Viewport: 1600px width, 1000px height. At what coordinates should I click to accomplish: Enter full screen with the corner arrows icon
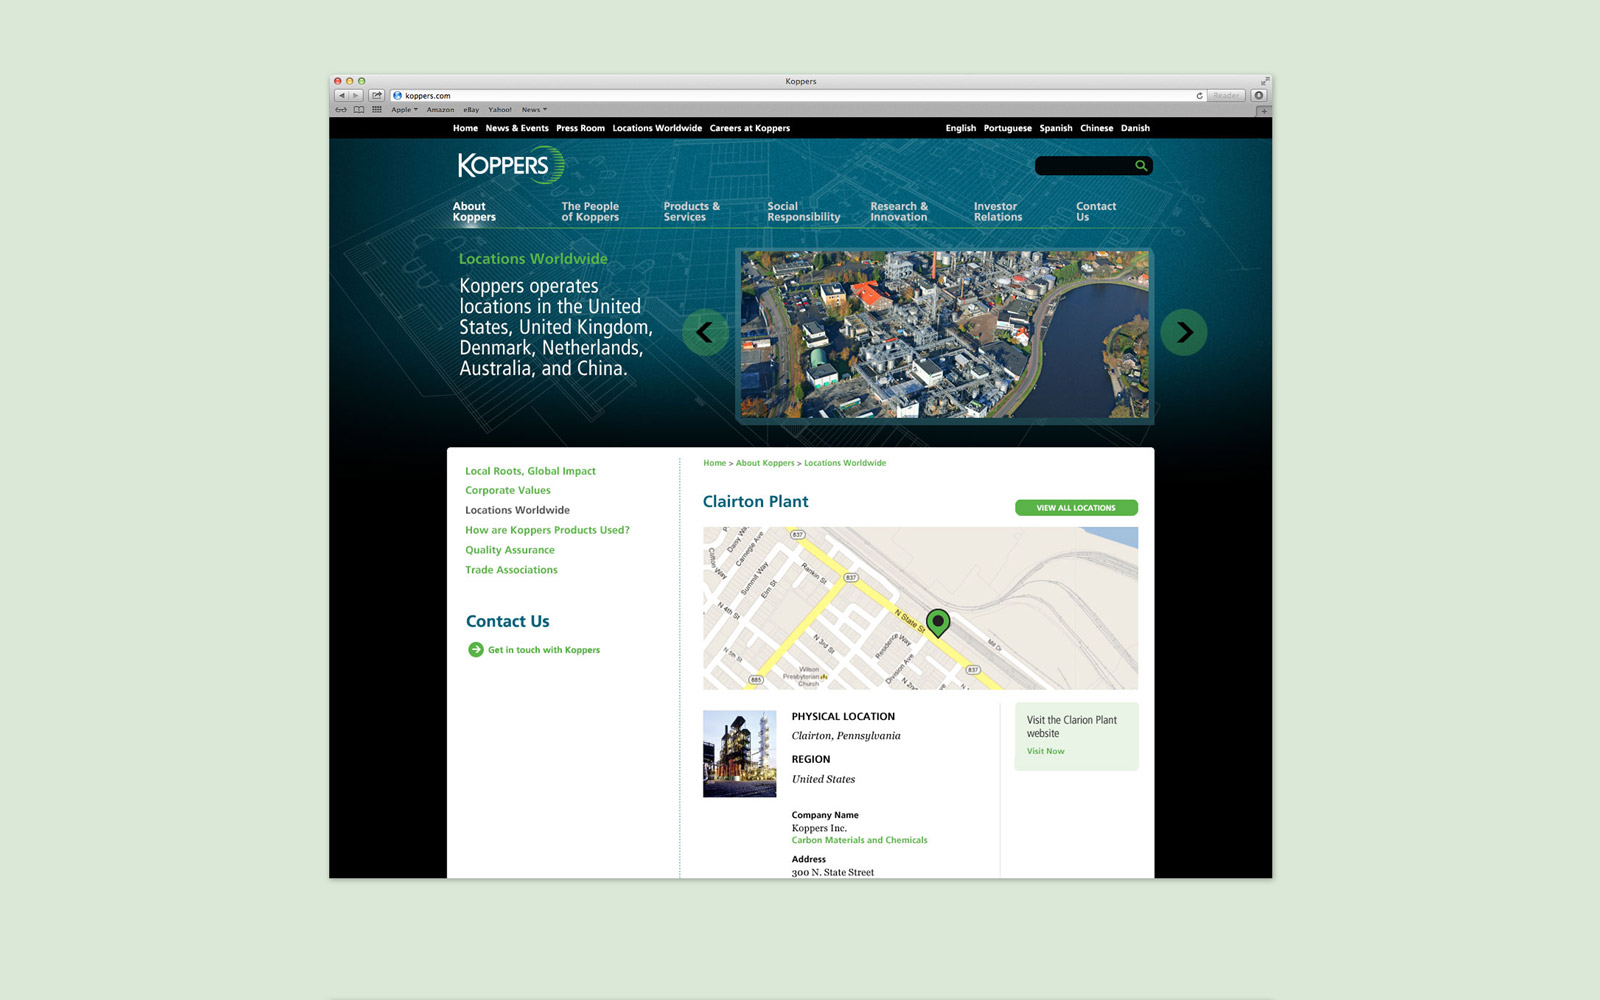[1265, 81]
